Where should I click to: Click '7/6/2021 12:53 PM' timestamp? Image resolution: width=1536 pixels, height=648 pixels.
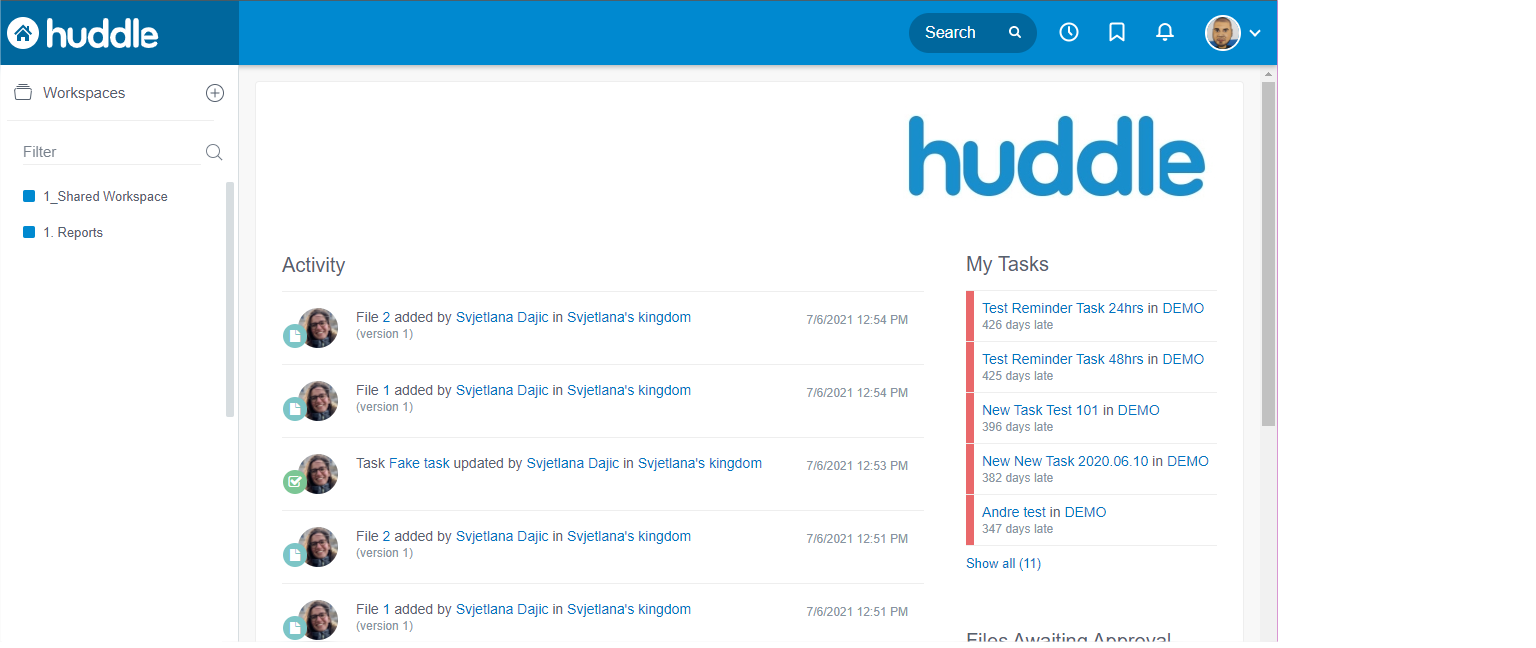[x=857, y=466]
